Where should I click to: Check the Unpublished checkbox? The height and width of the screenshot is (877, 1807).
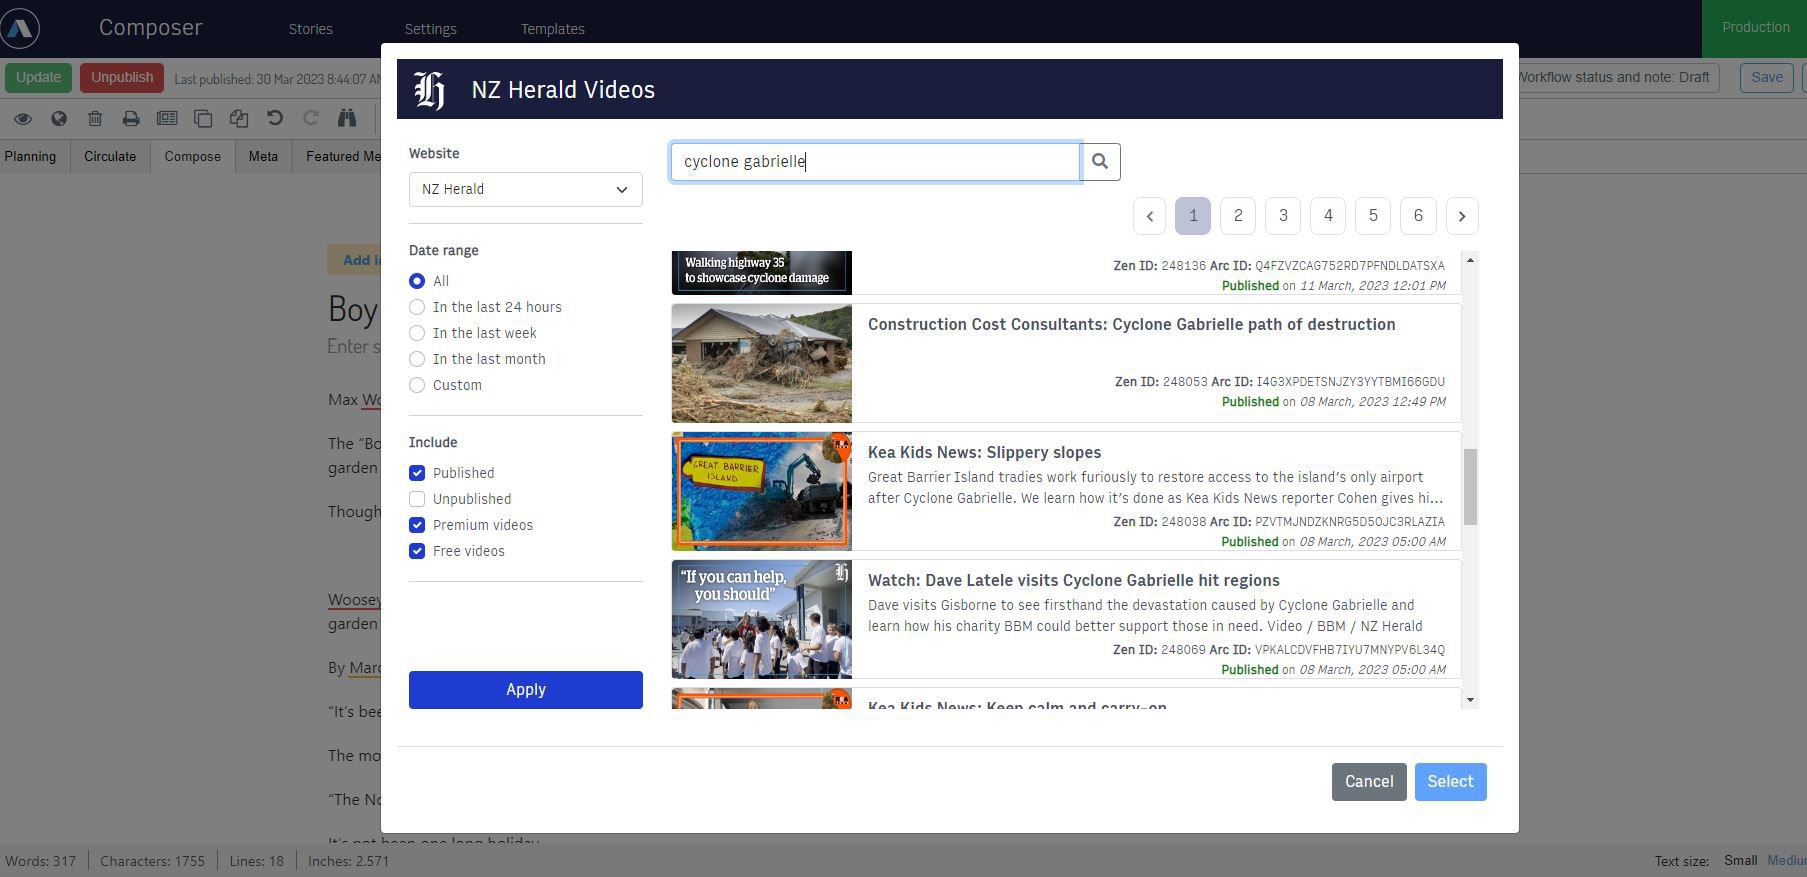point(417,499)
